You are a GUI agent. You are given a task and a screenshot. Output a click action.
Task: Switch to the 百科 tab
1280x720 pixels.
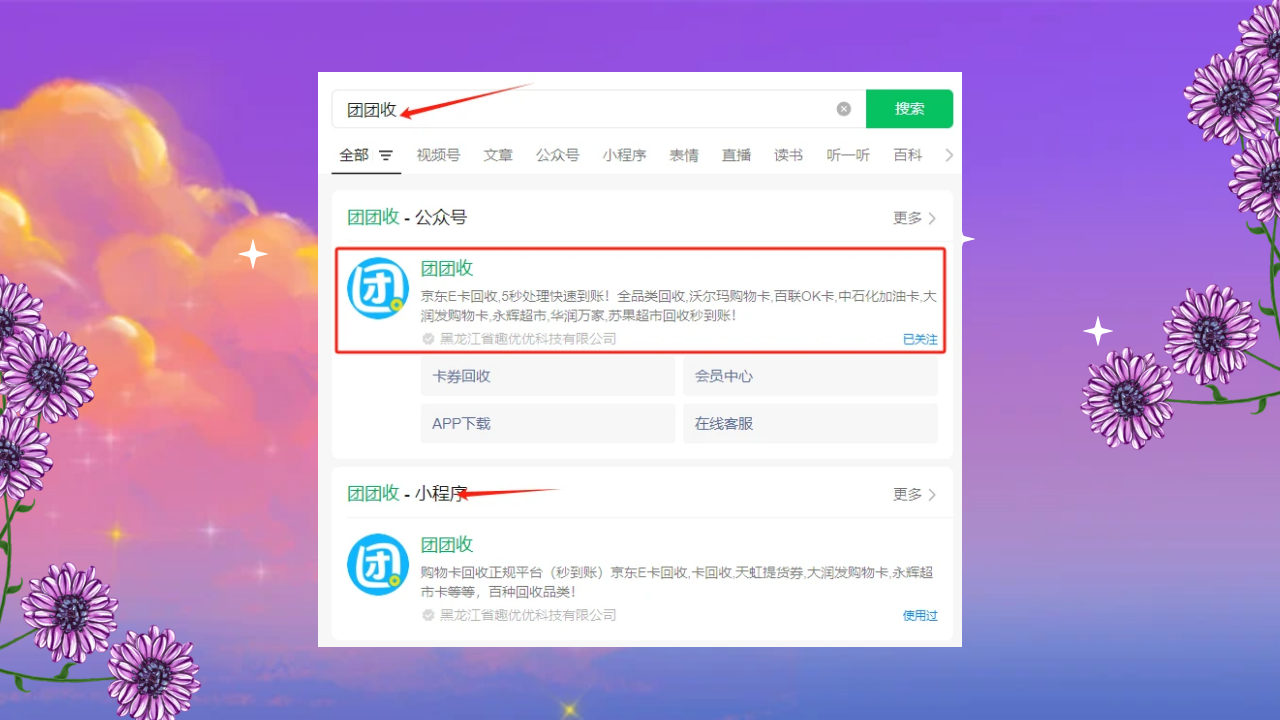(x=908, y=155)
